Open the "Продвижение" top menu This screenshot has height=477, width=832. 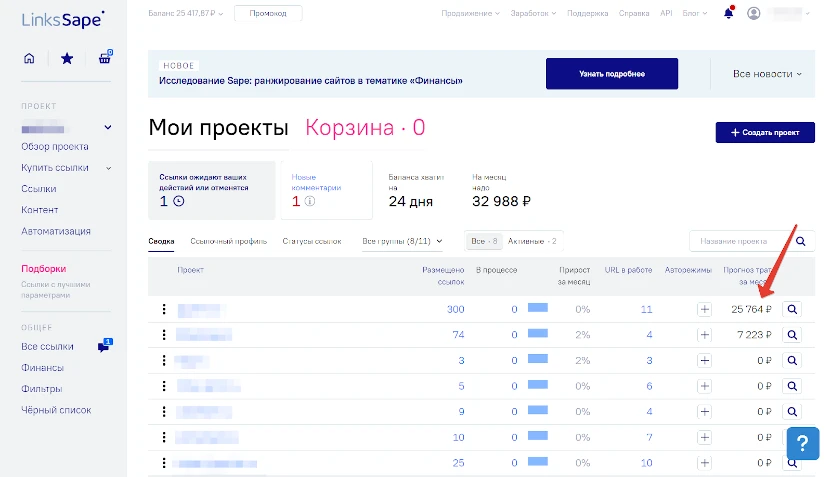[x=470, y=14]
